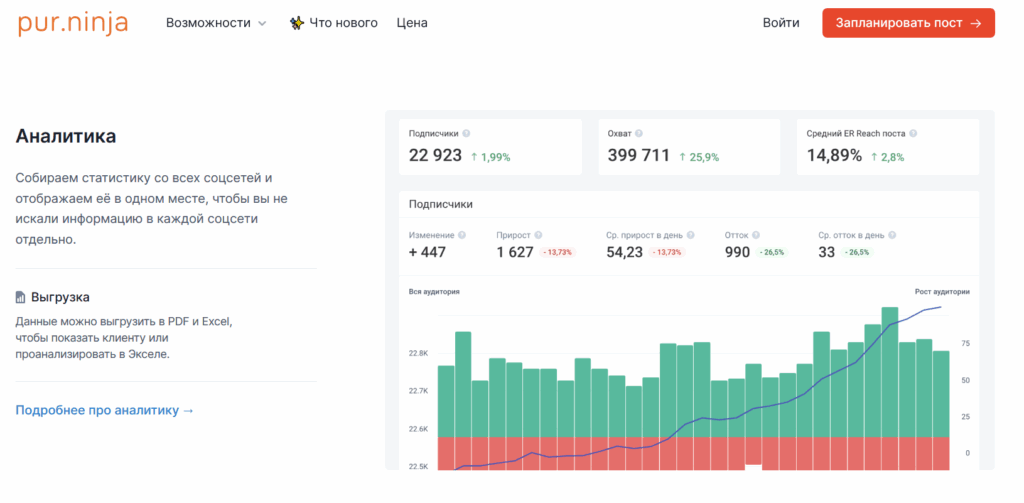Click the help icon next to Подписчики
This screenshot has height=503, width=1024.
[x=467, y=133]
